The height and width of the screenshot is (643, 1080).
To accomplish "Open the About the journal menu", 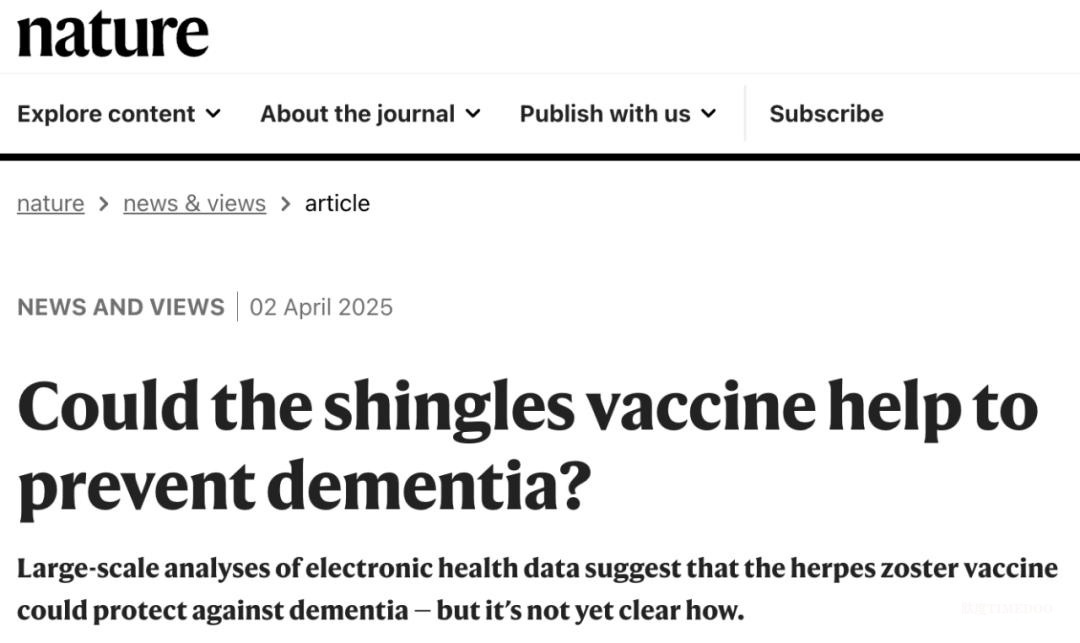I will pyautogui.click(x=357, y=114).
